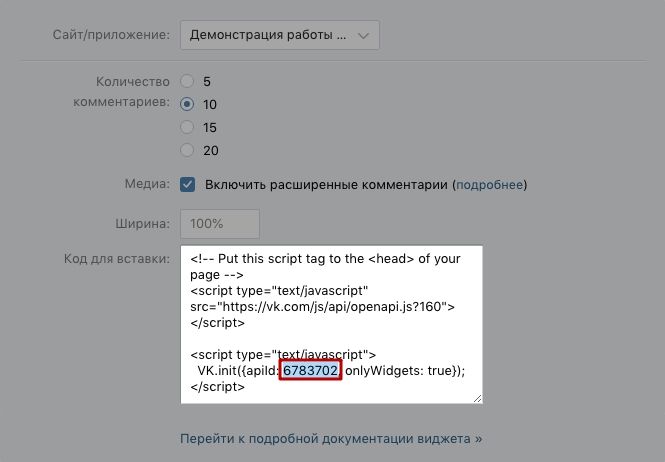Open Перейти к подробной документации виджета link
The image size is (665, 462).
331,438
